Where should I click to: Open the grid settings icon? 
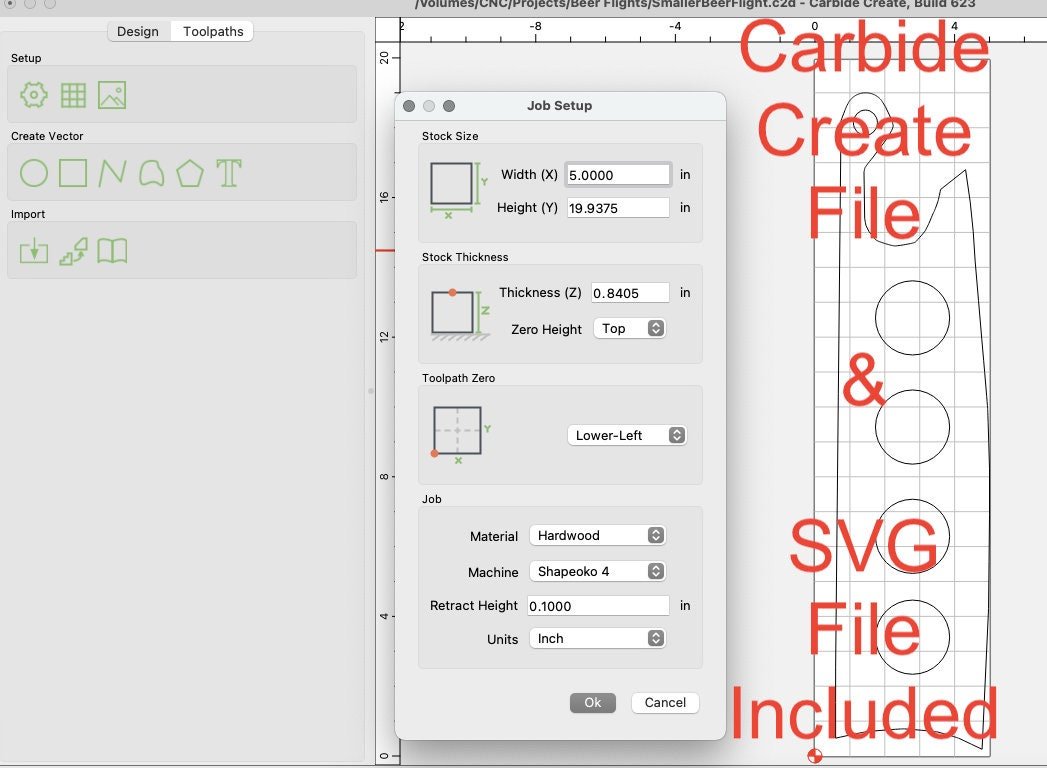point(73,95)
